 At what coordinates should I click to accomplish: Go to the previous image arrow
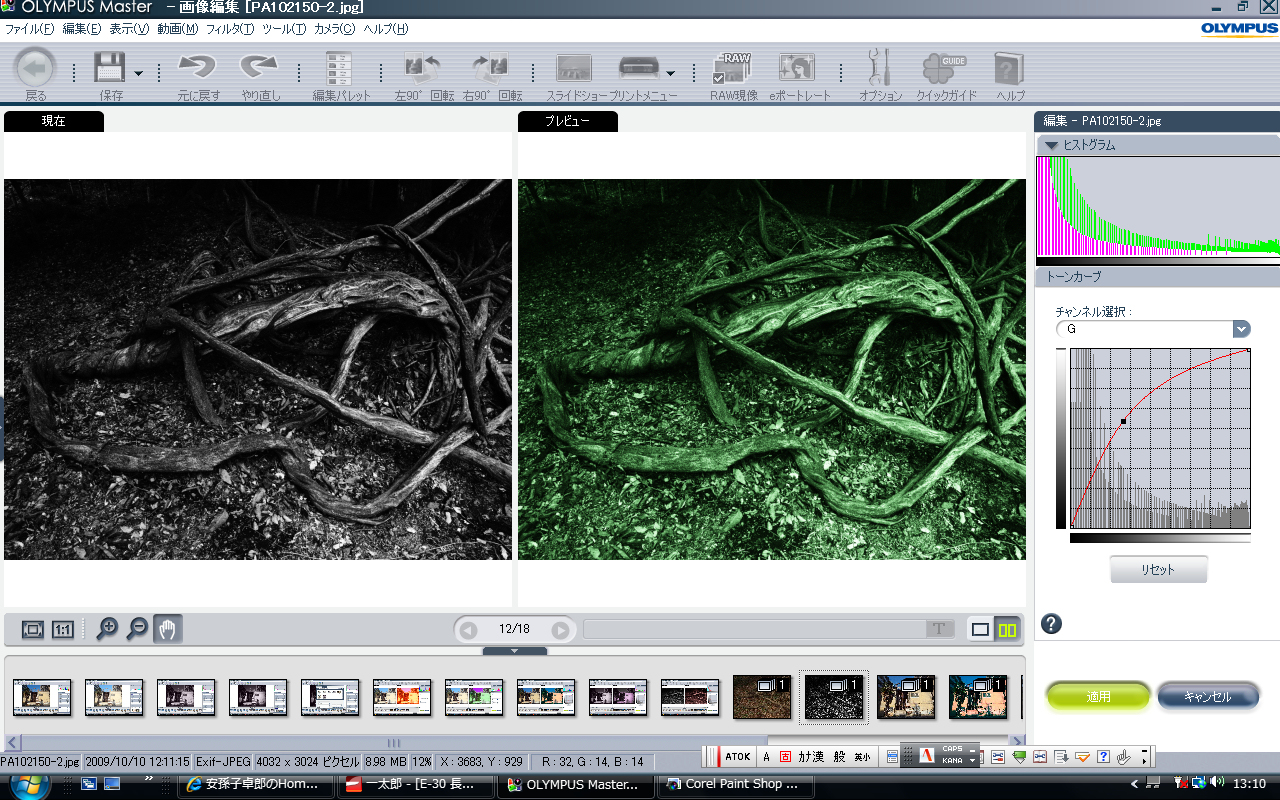click(x=468, y=630)
